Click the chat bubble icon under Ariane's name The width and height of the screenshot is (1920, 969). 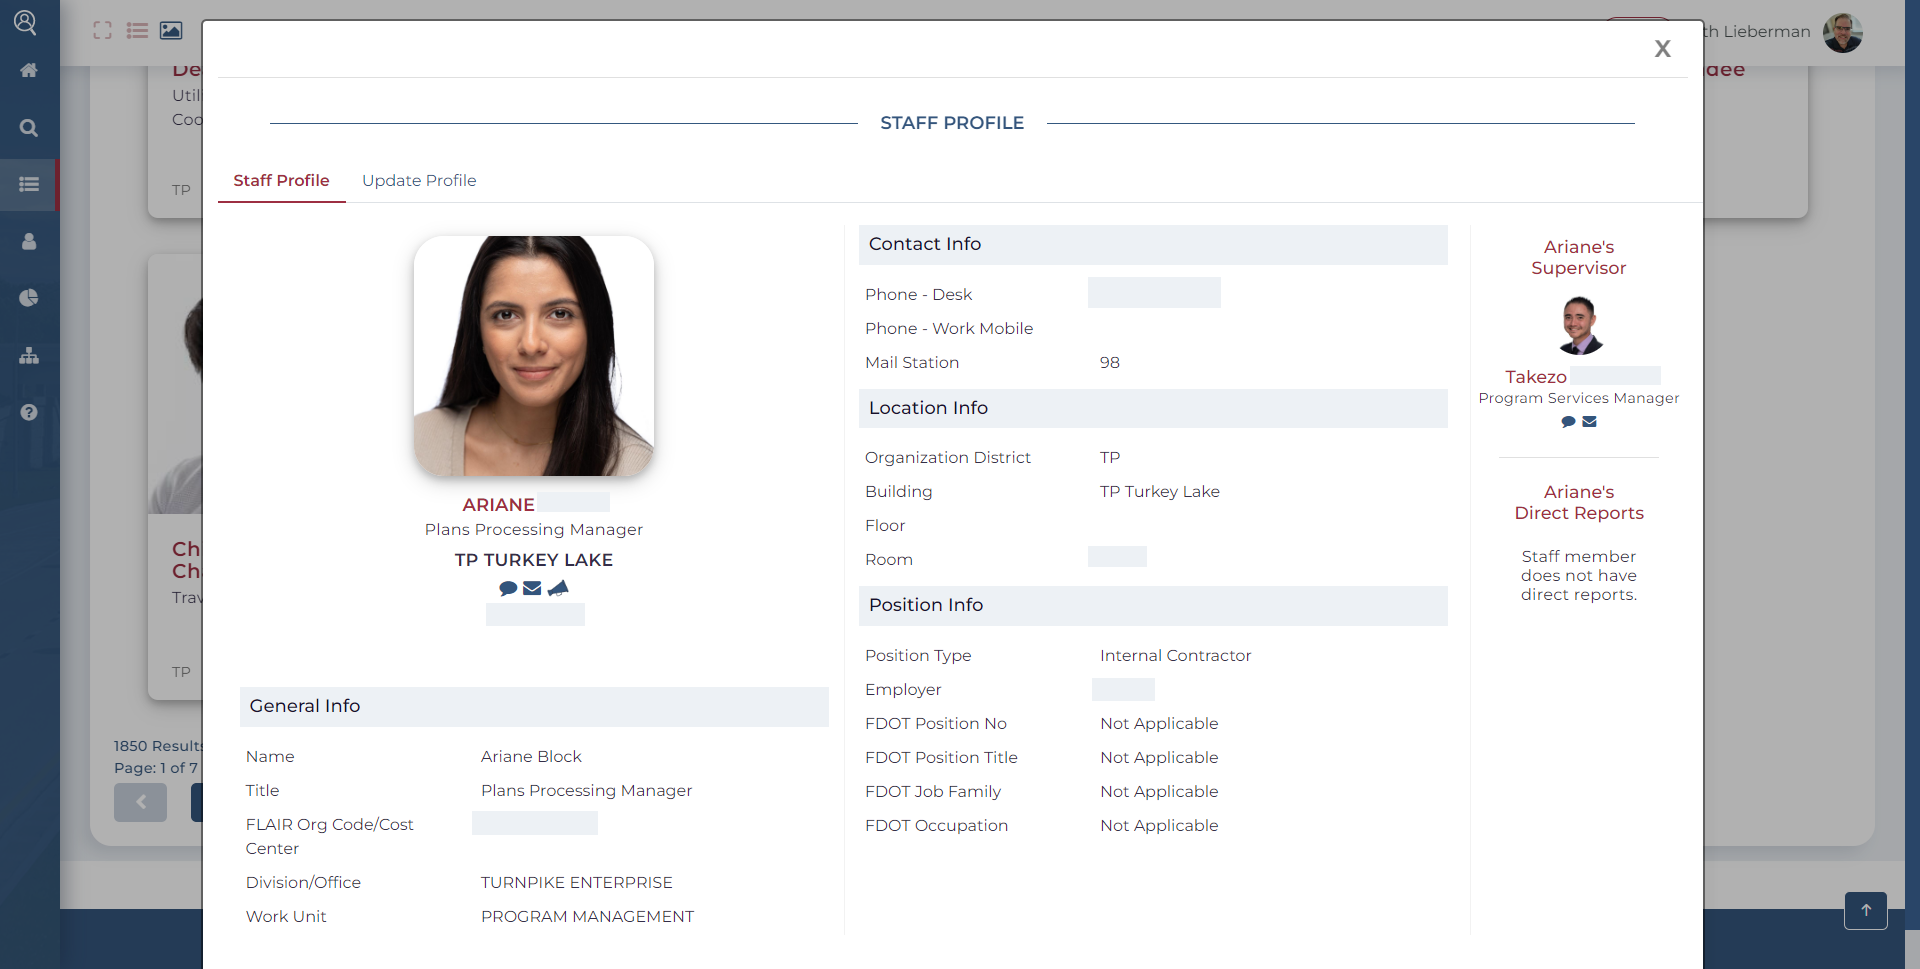(508, 588)
